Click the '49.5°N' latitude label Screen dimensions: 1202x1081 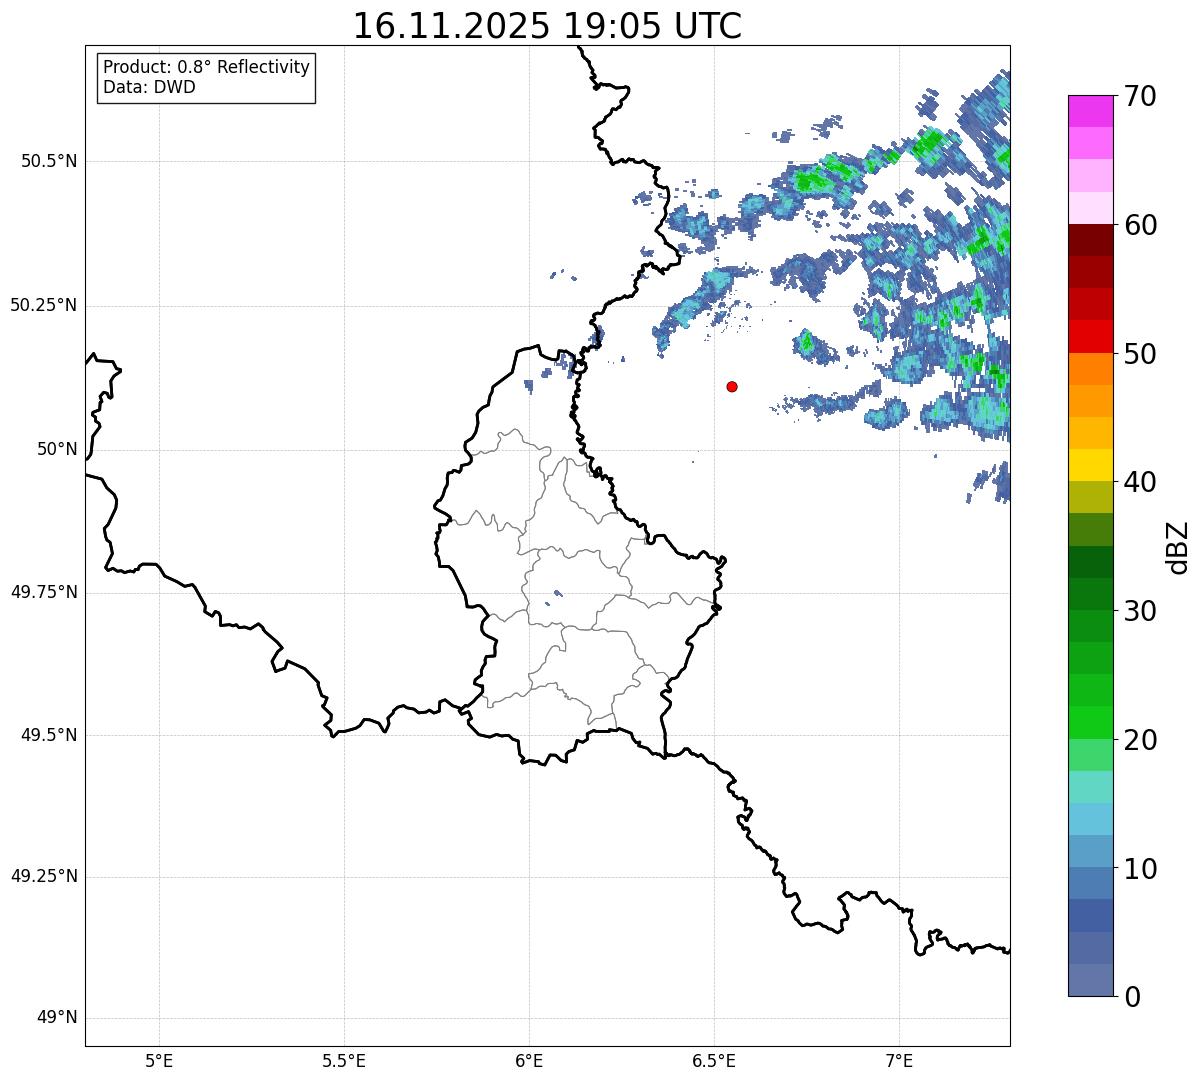[x=49, y=735]
